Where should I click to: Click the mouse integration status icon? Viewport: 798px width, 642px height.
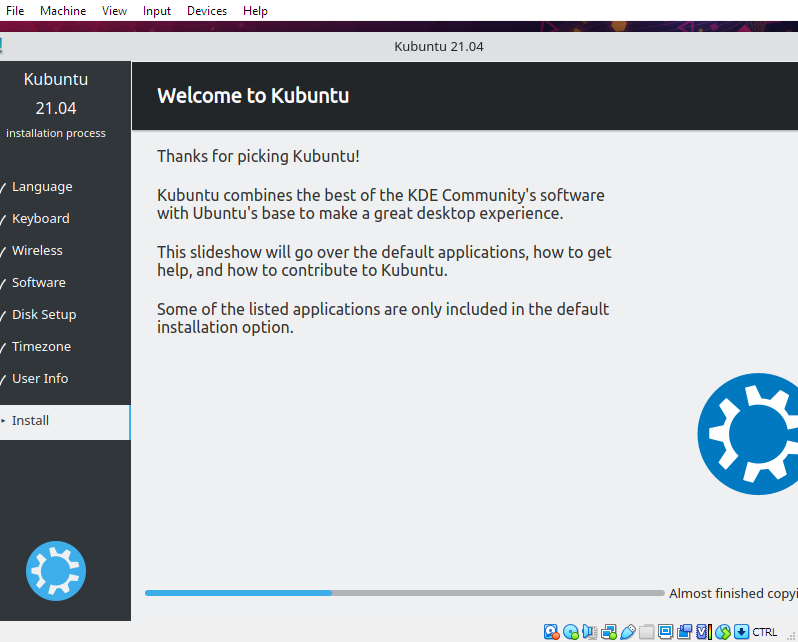click(x=723, y=632)
